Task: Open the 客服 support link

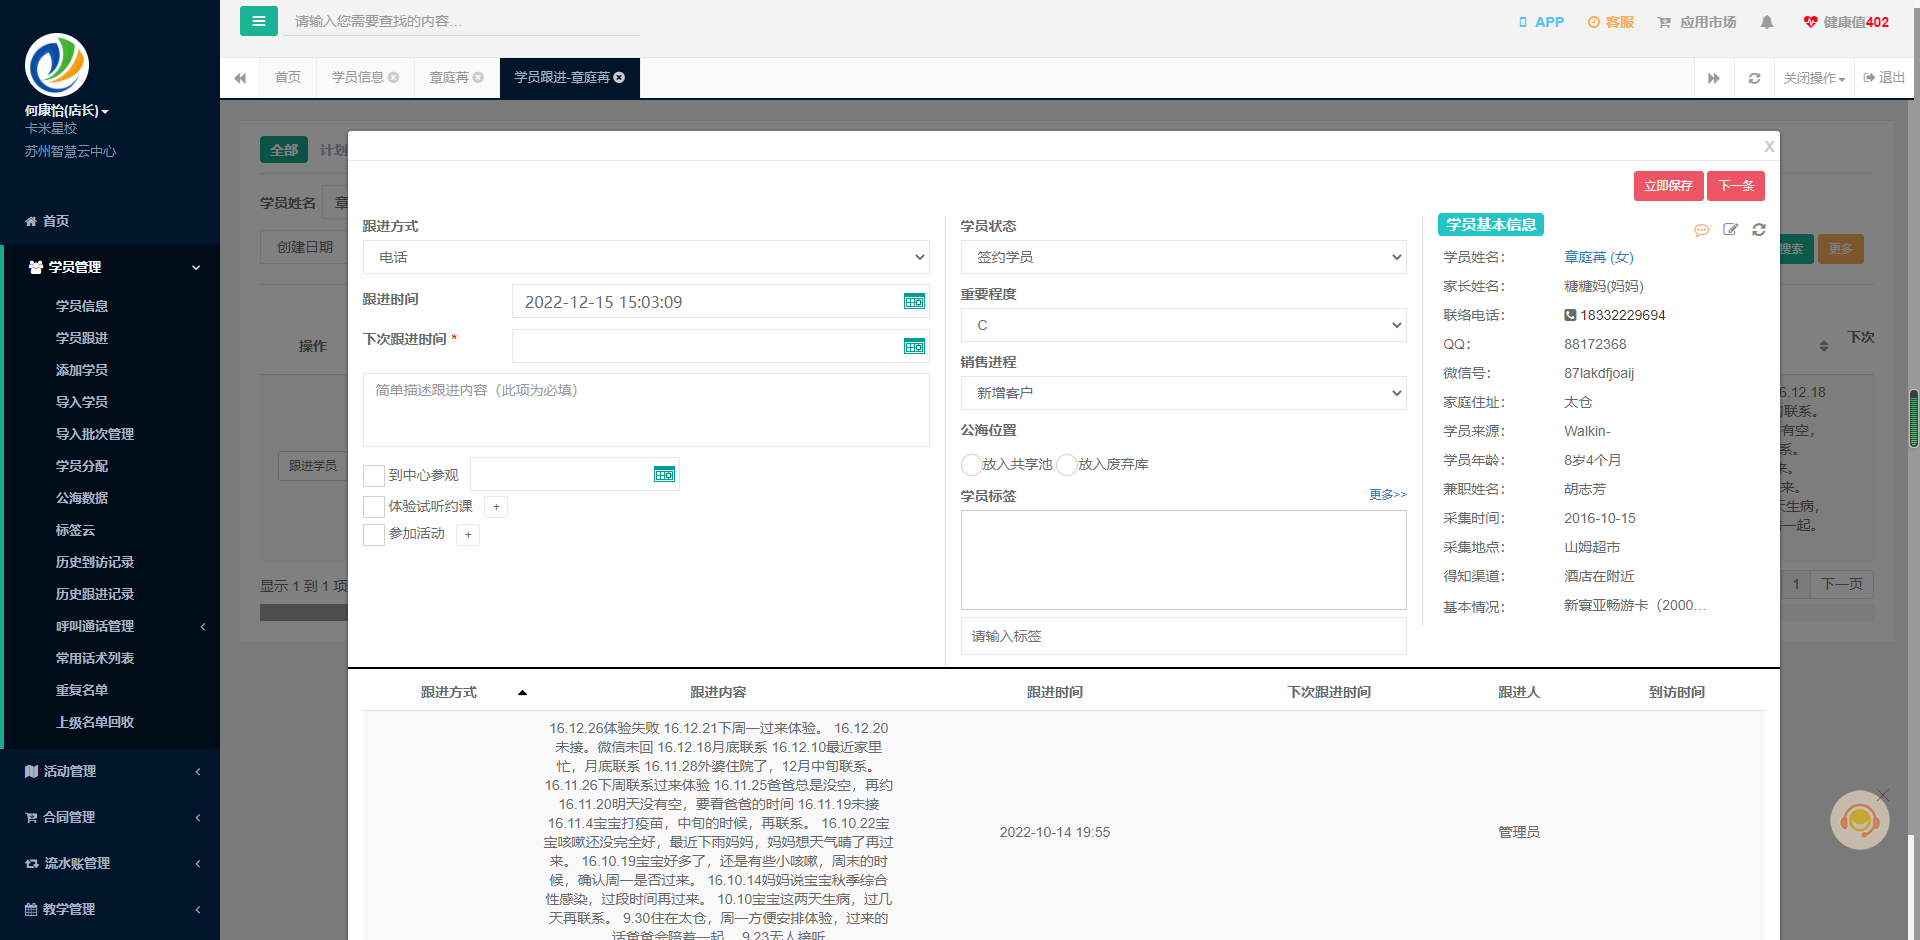Action: pos(1610,22)
